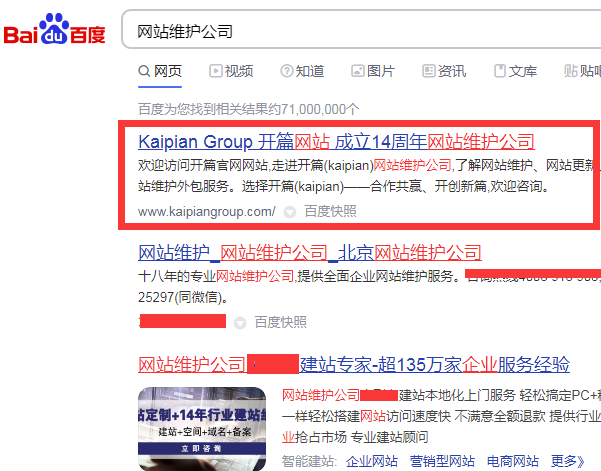Expand the dropdown arrow in the second result's URL line
601x471 pixels.
[240, 323]
